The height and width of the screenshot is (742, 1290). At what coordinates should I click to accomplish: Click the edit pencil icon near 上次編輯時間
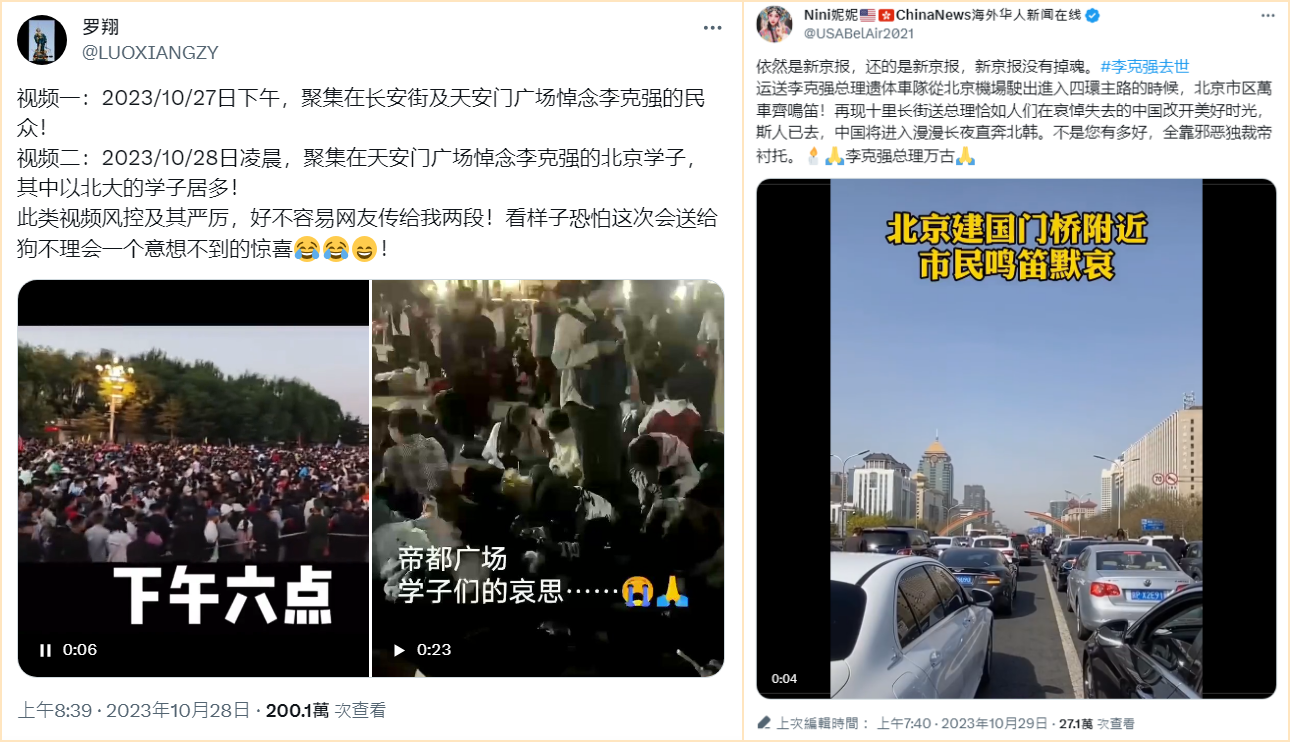pyautogui.click(x=764, y=723)
